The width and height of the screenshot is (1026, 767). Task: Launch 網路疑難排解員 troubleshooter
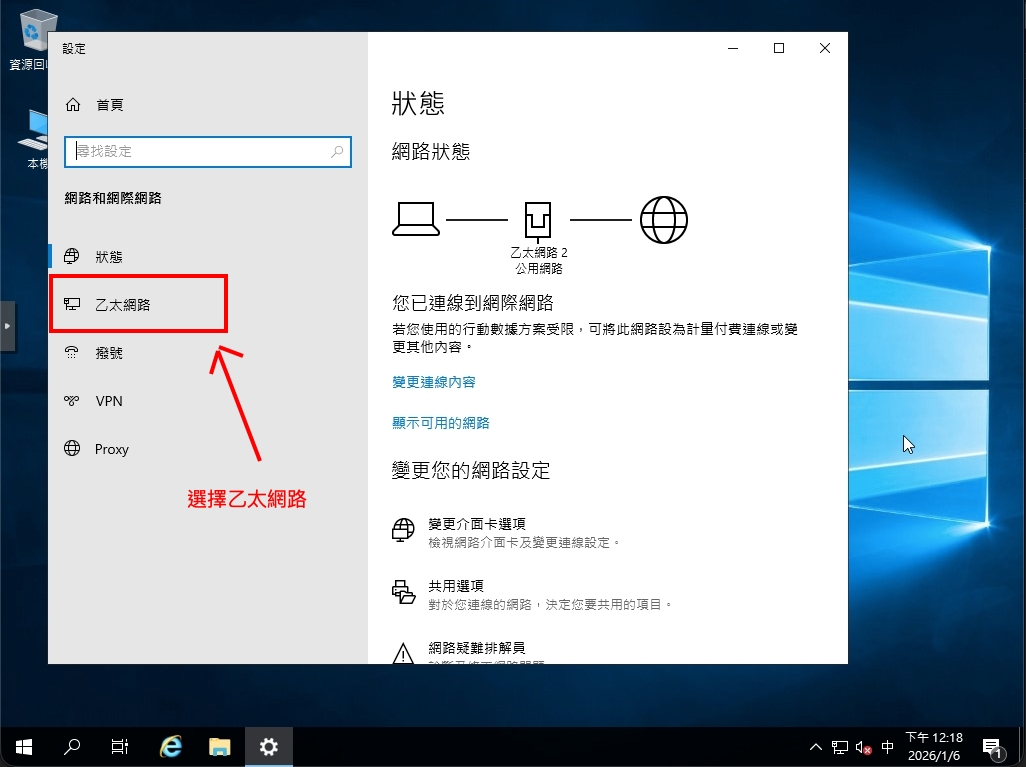(476, 648)
